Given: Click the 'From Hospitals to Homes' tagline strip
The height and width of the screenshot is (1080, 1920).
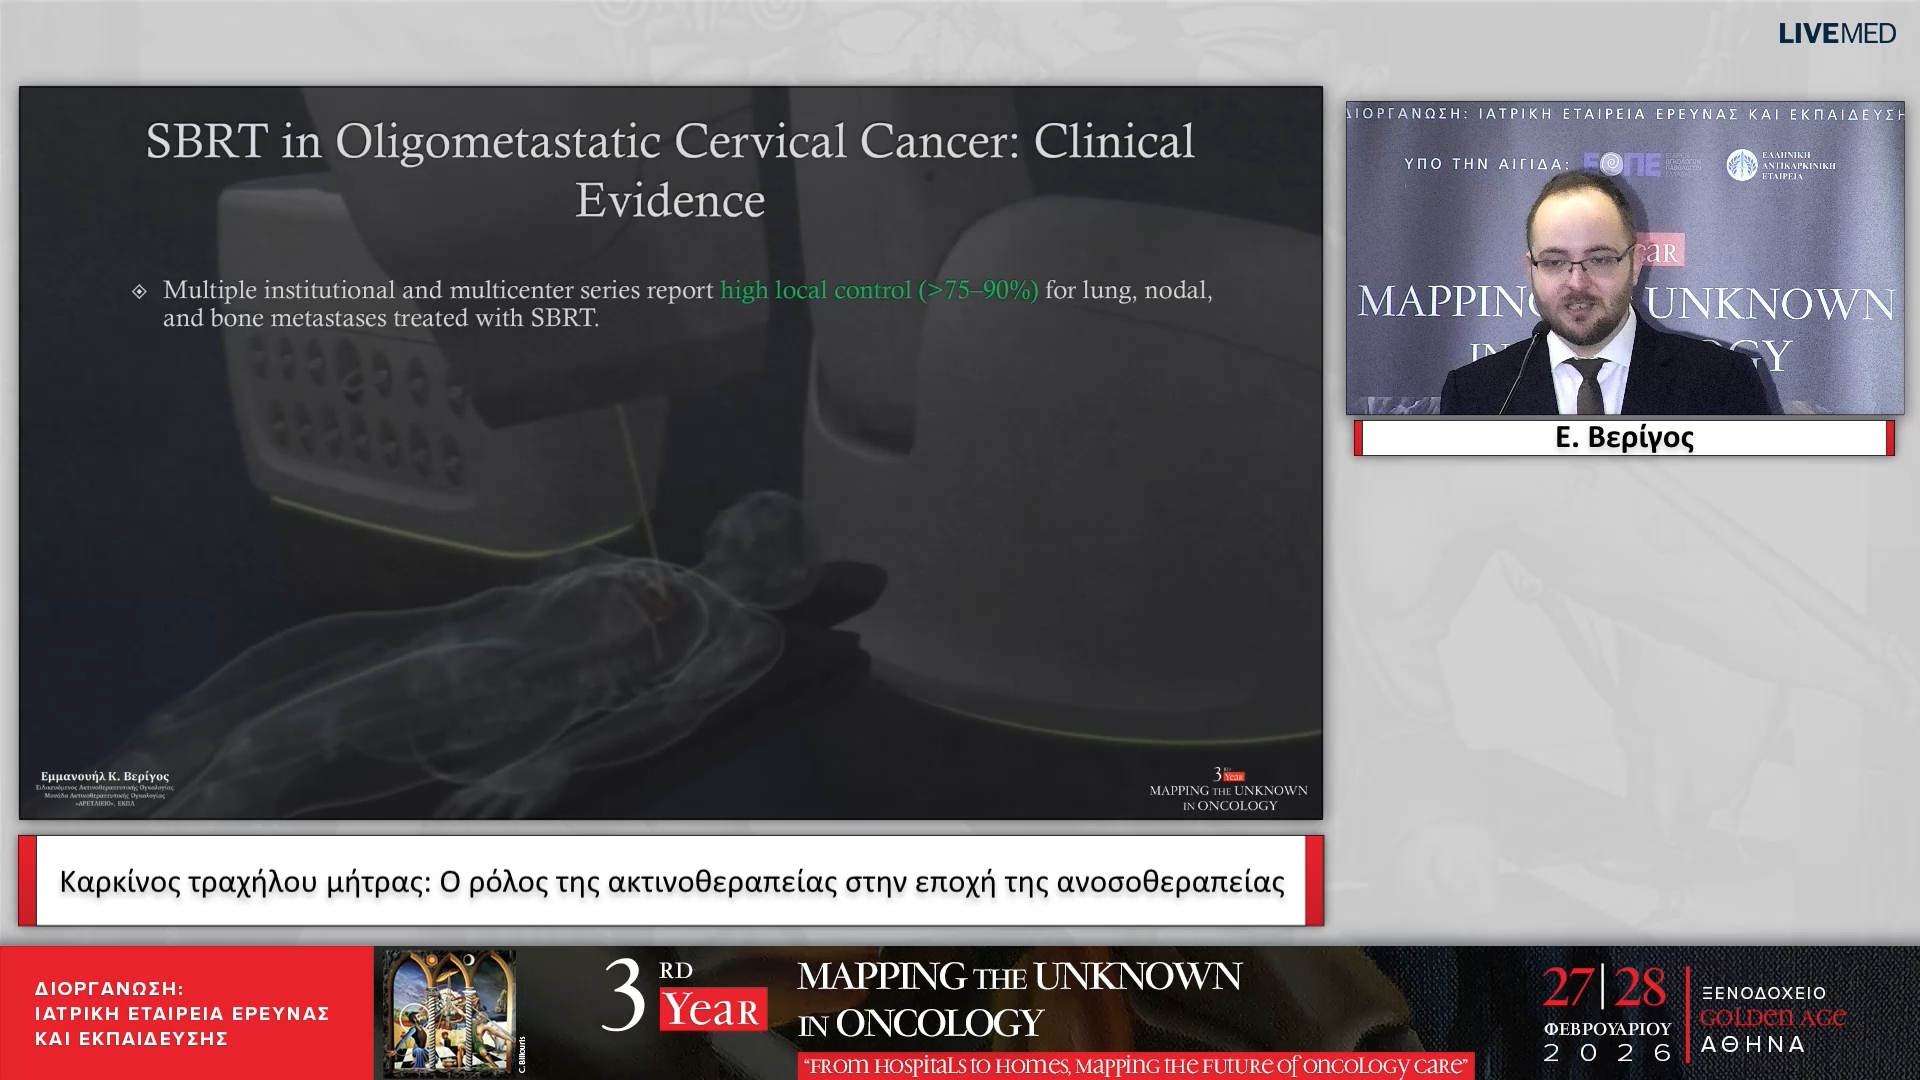Looking at the screenshot, I should (x=1137, y=1066).
